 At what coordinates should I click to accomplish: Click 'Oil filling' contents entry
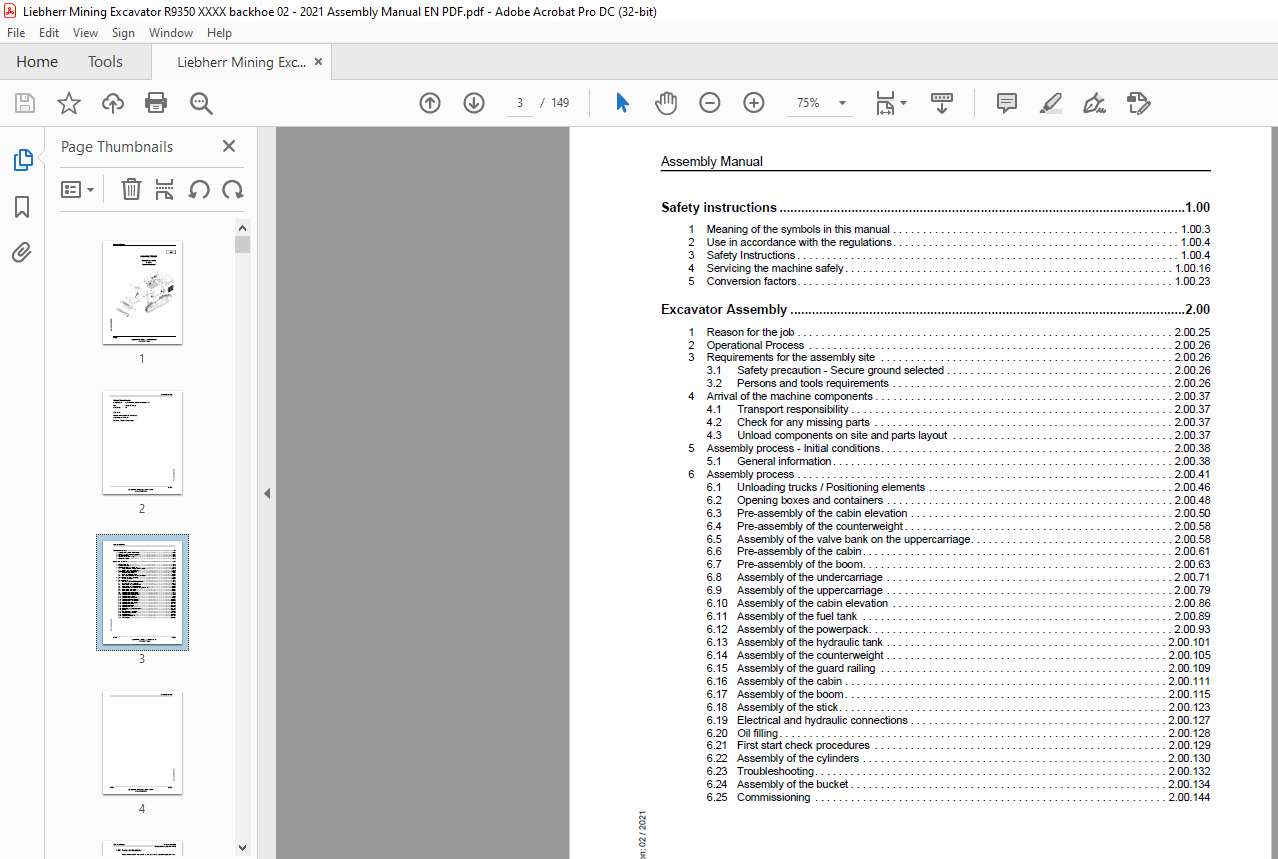pos(958,733)
